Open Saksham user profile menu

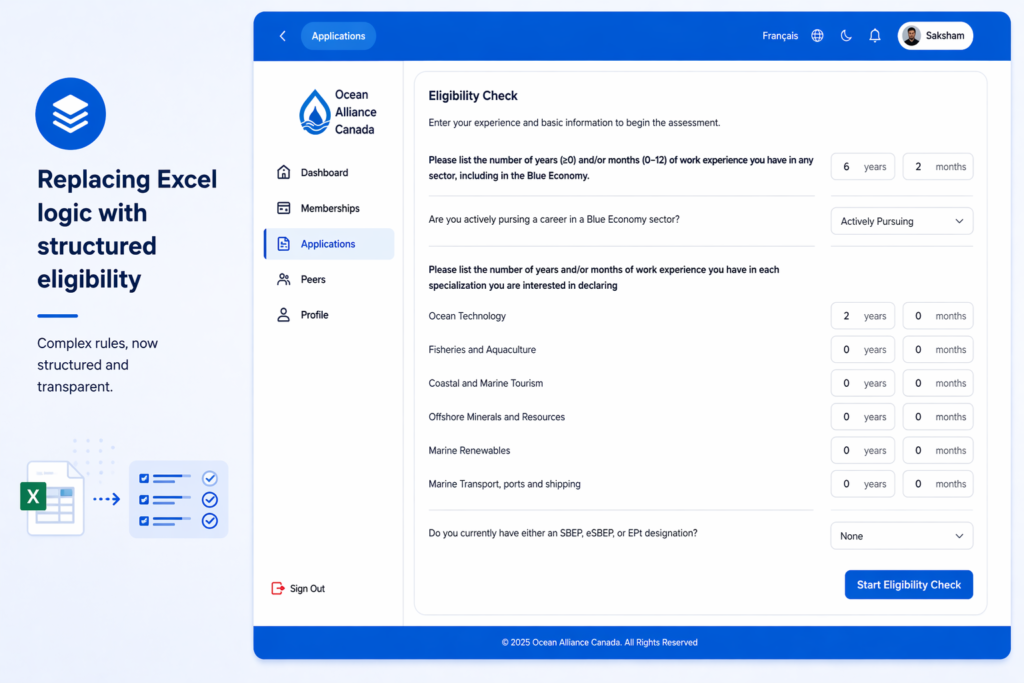(x=934, y=36)
